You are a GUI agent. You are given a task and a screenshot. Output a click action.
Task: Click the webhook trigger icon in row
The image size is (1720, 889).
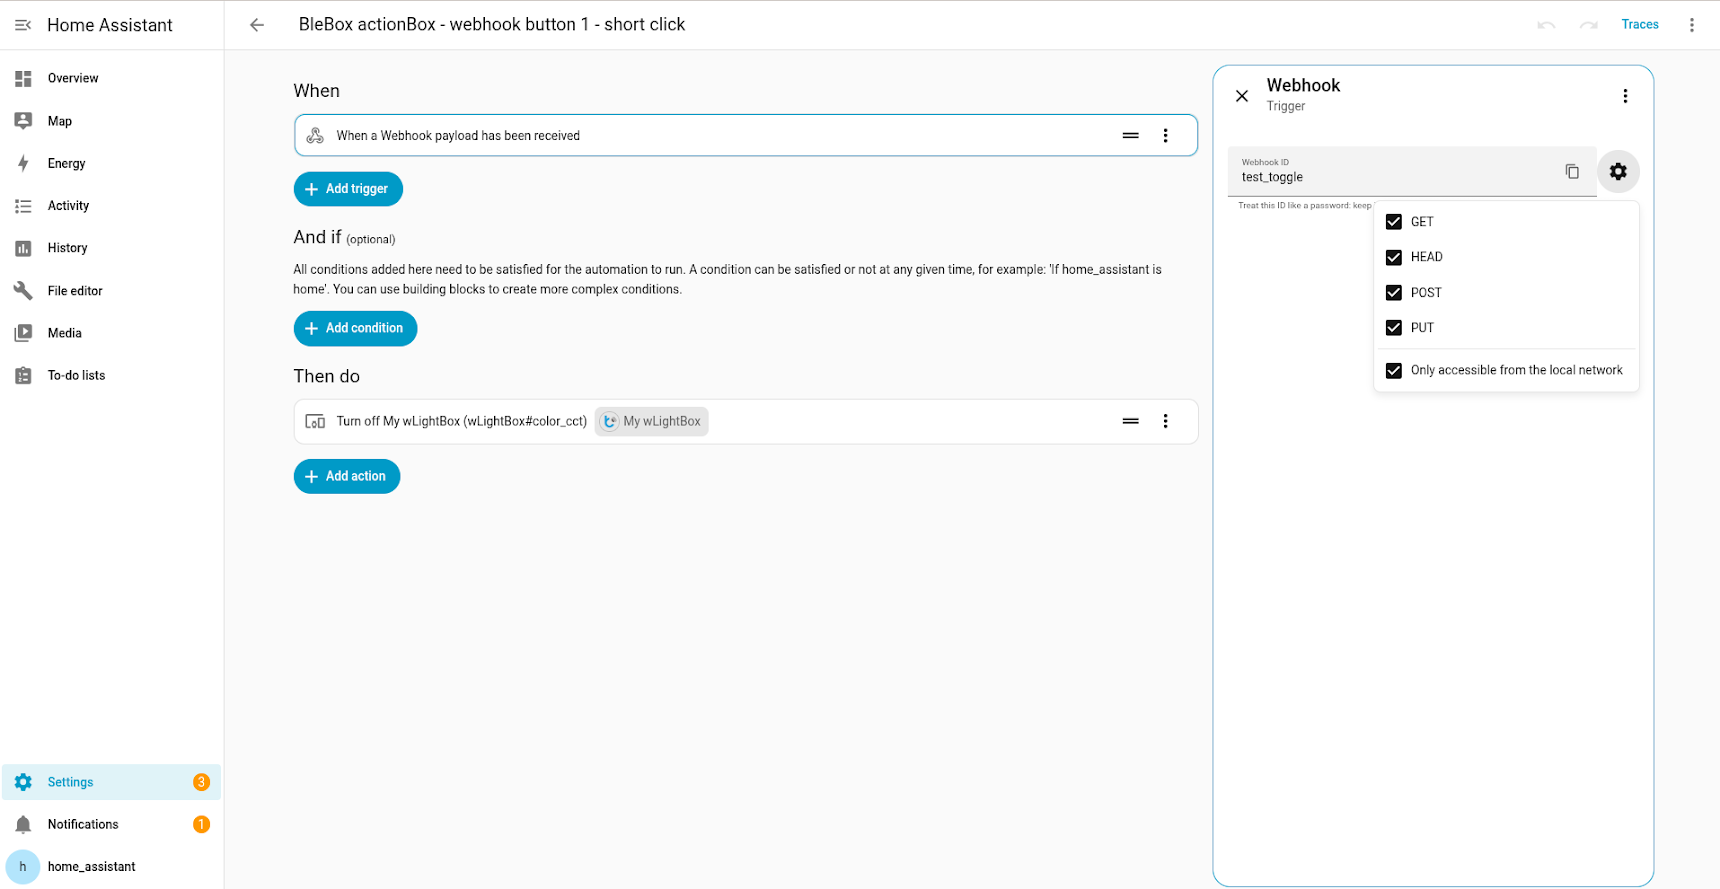pyautogui.click(x=315, y=136)
